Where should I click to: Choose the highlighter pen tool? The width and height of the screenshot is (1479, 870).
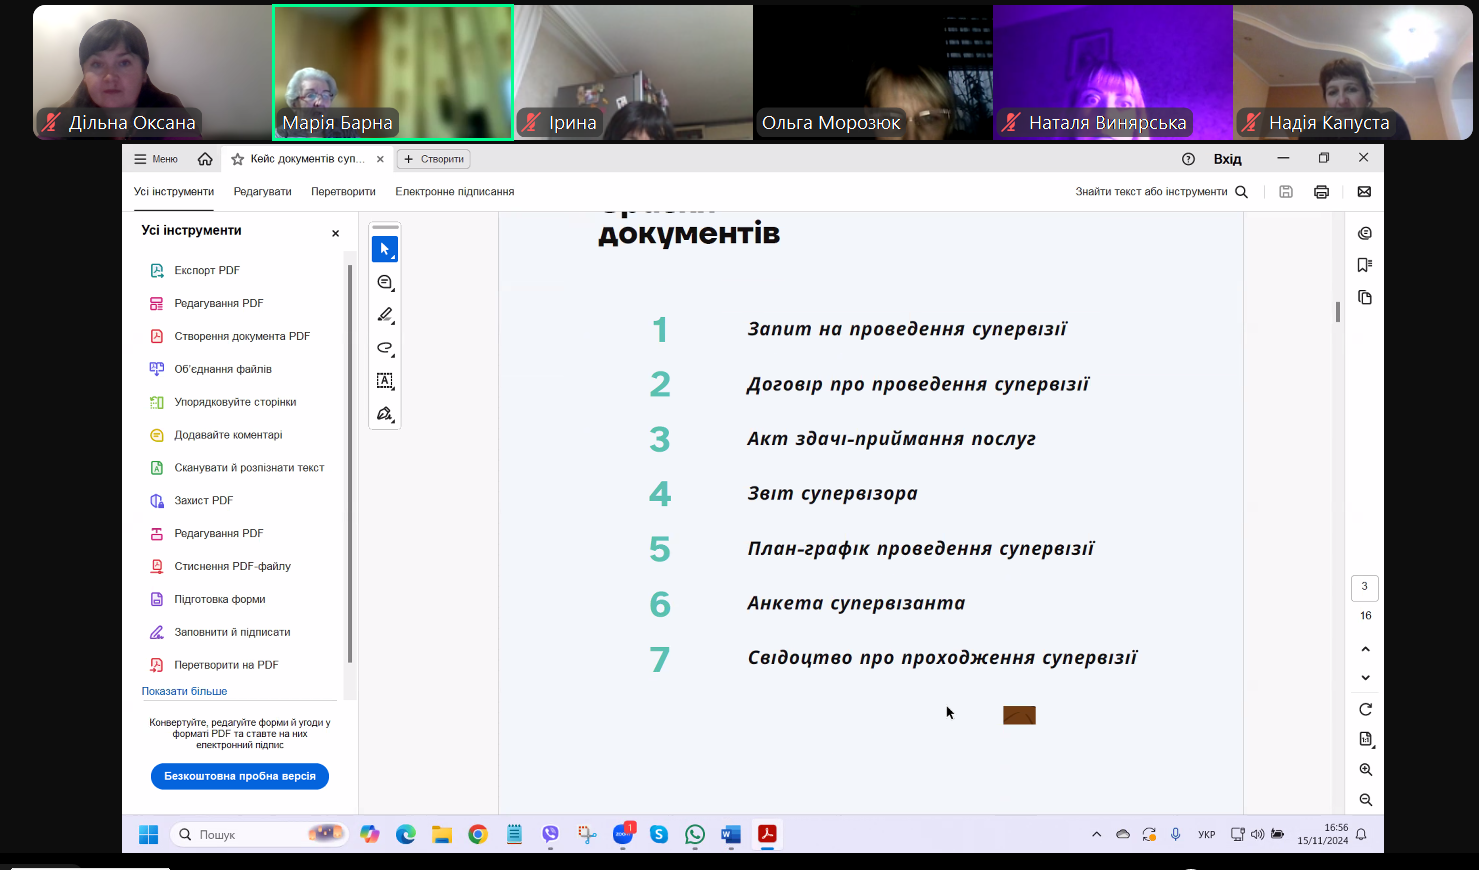[x=385, y=315]
